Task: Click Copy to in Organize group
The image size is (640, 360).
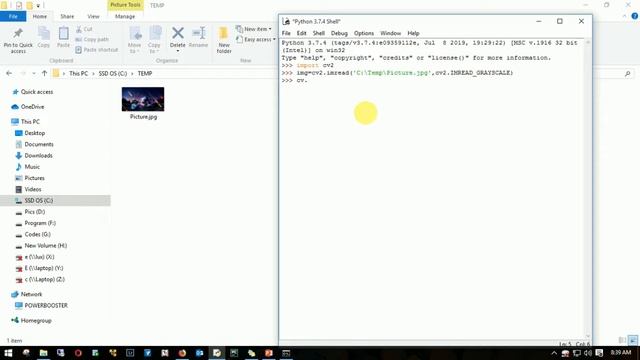Action: pyautogui.click(x=154, y=40)
